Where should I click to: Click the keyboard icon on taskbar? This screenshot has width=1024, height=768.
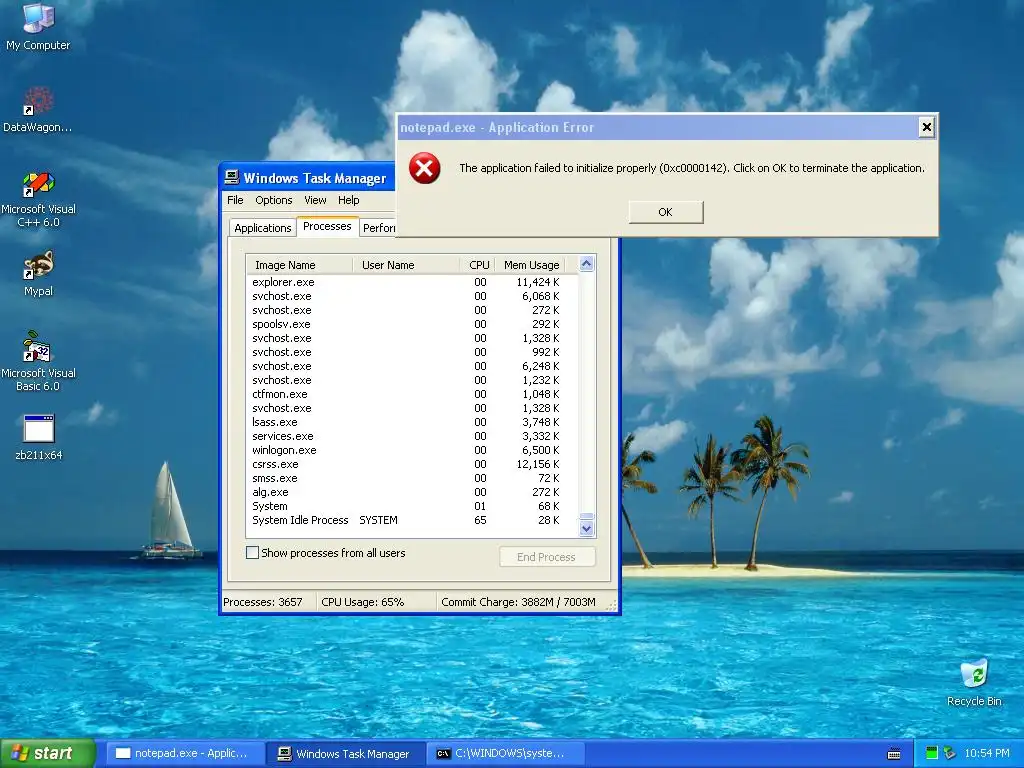tap(894, 754)
